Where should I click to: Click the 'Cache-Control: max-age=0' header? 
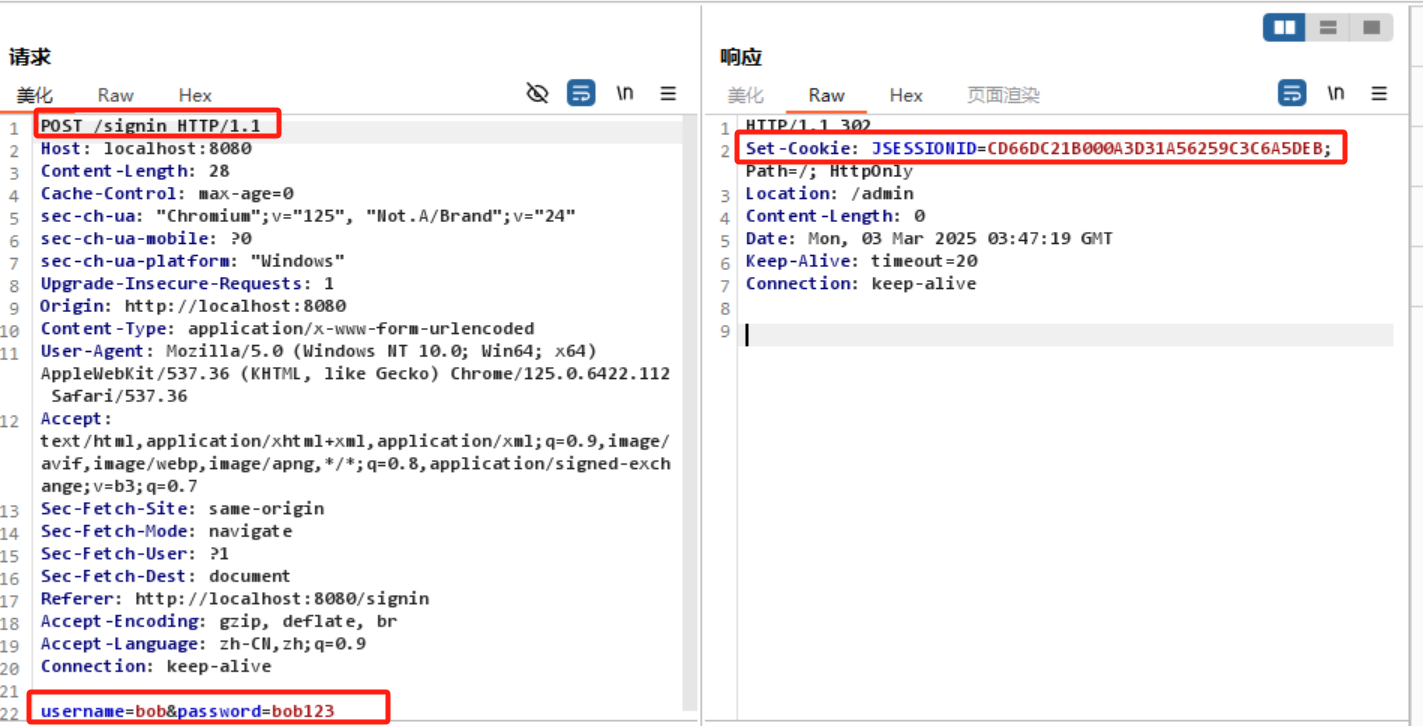pos(167,194)
